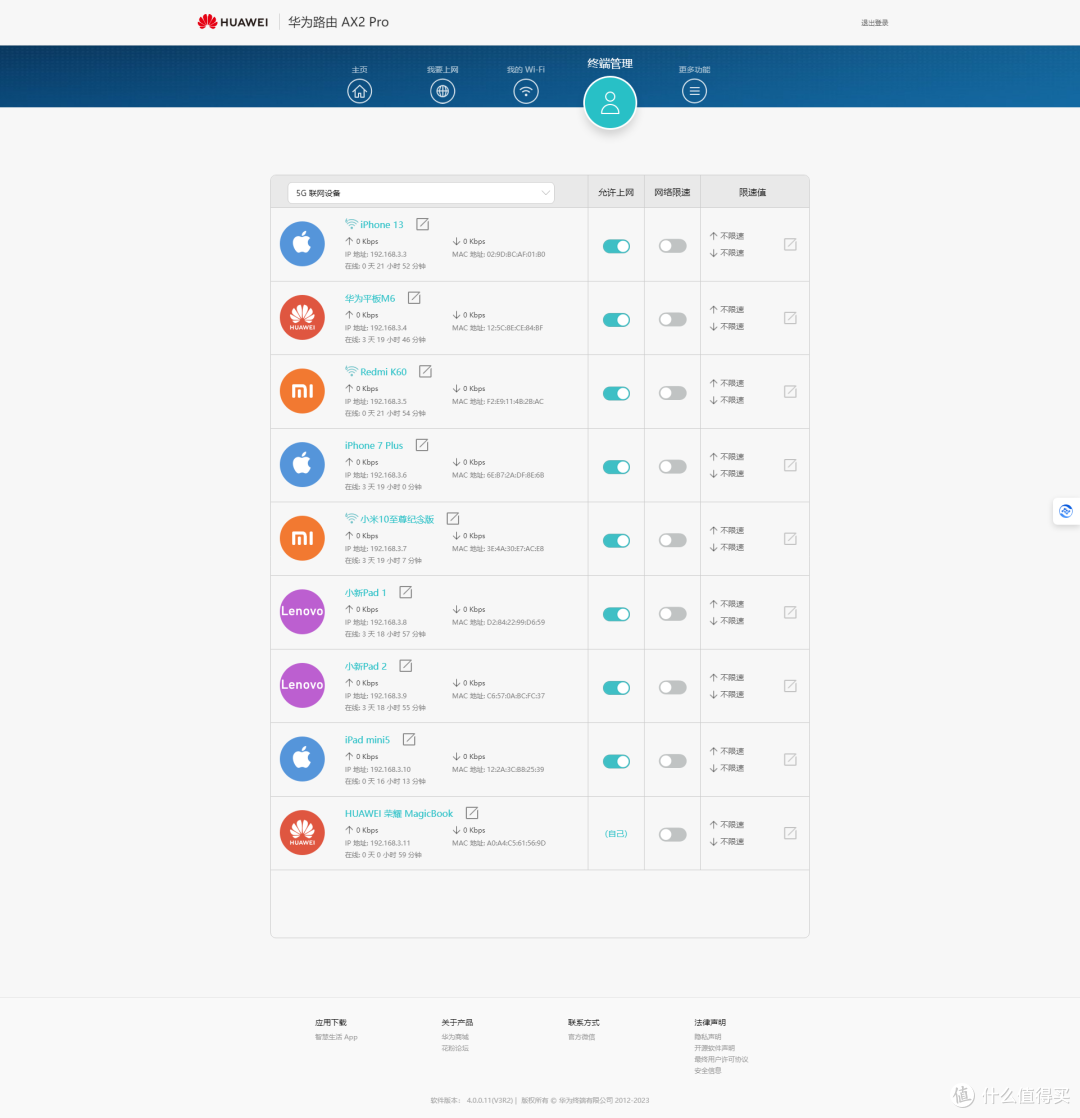Image resolution: width=1080 pixels, height=1118 pixels.
Task: Toggle internet access for iPad mini5
Action: [x=616, y=761]
